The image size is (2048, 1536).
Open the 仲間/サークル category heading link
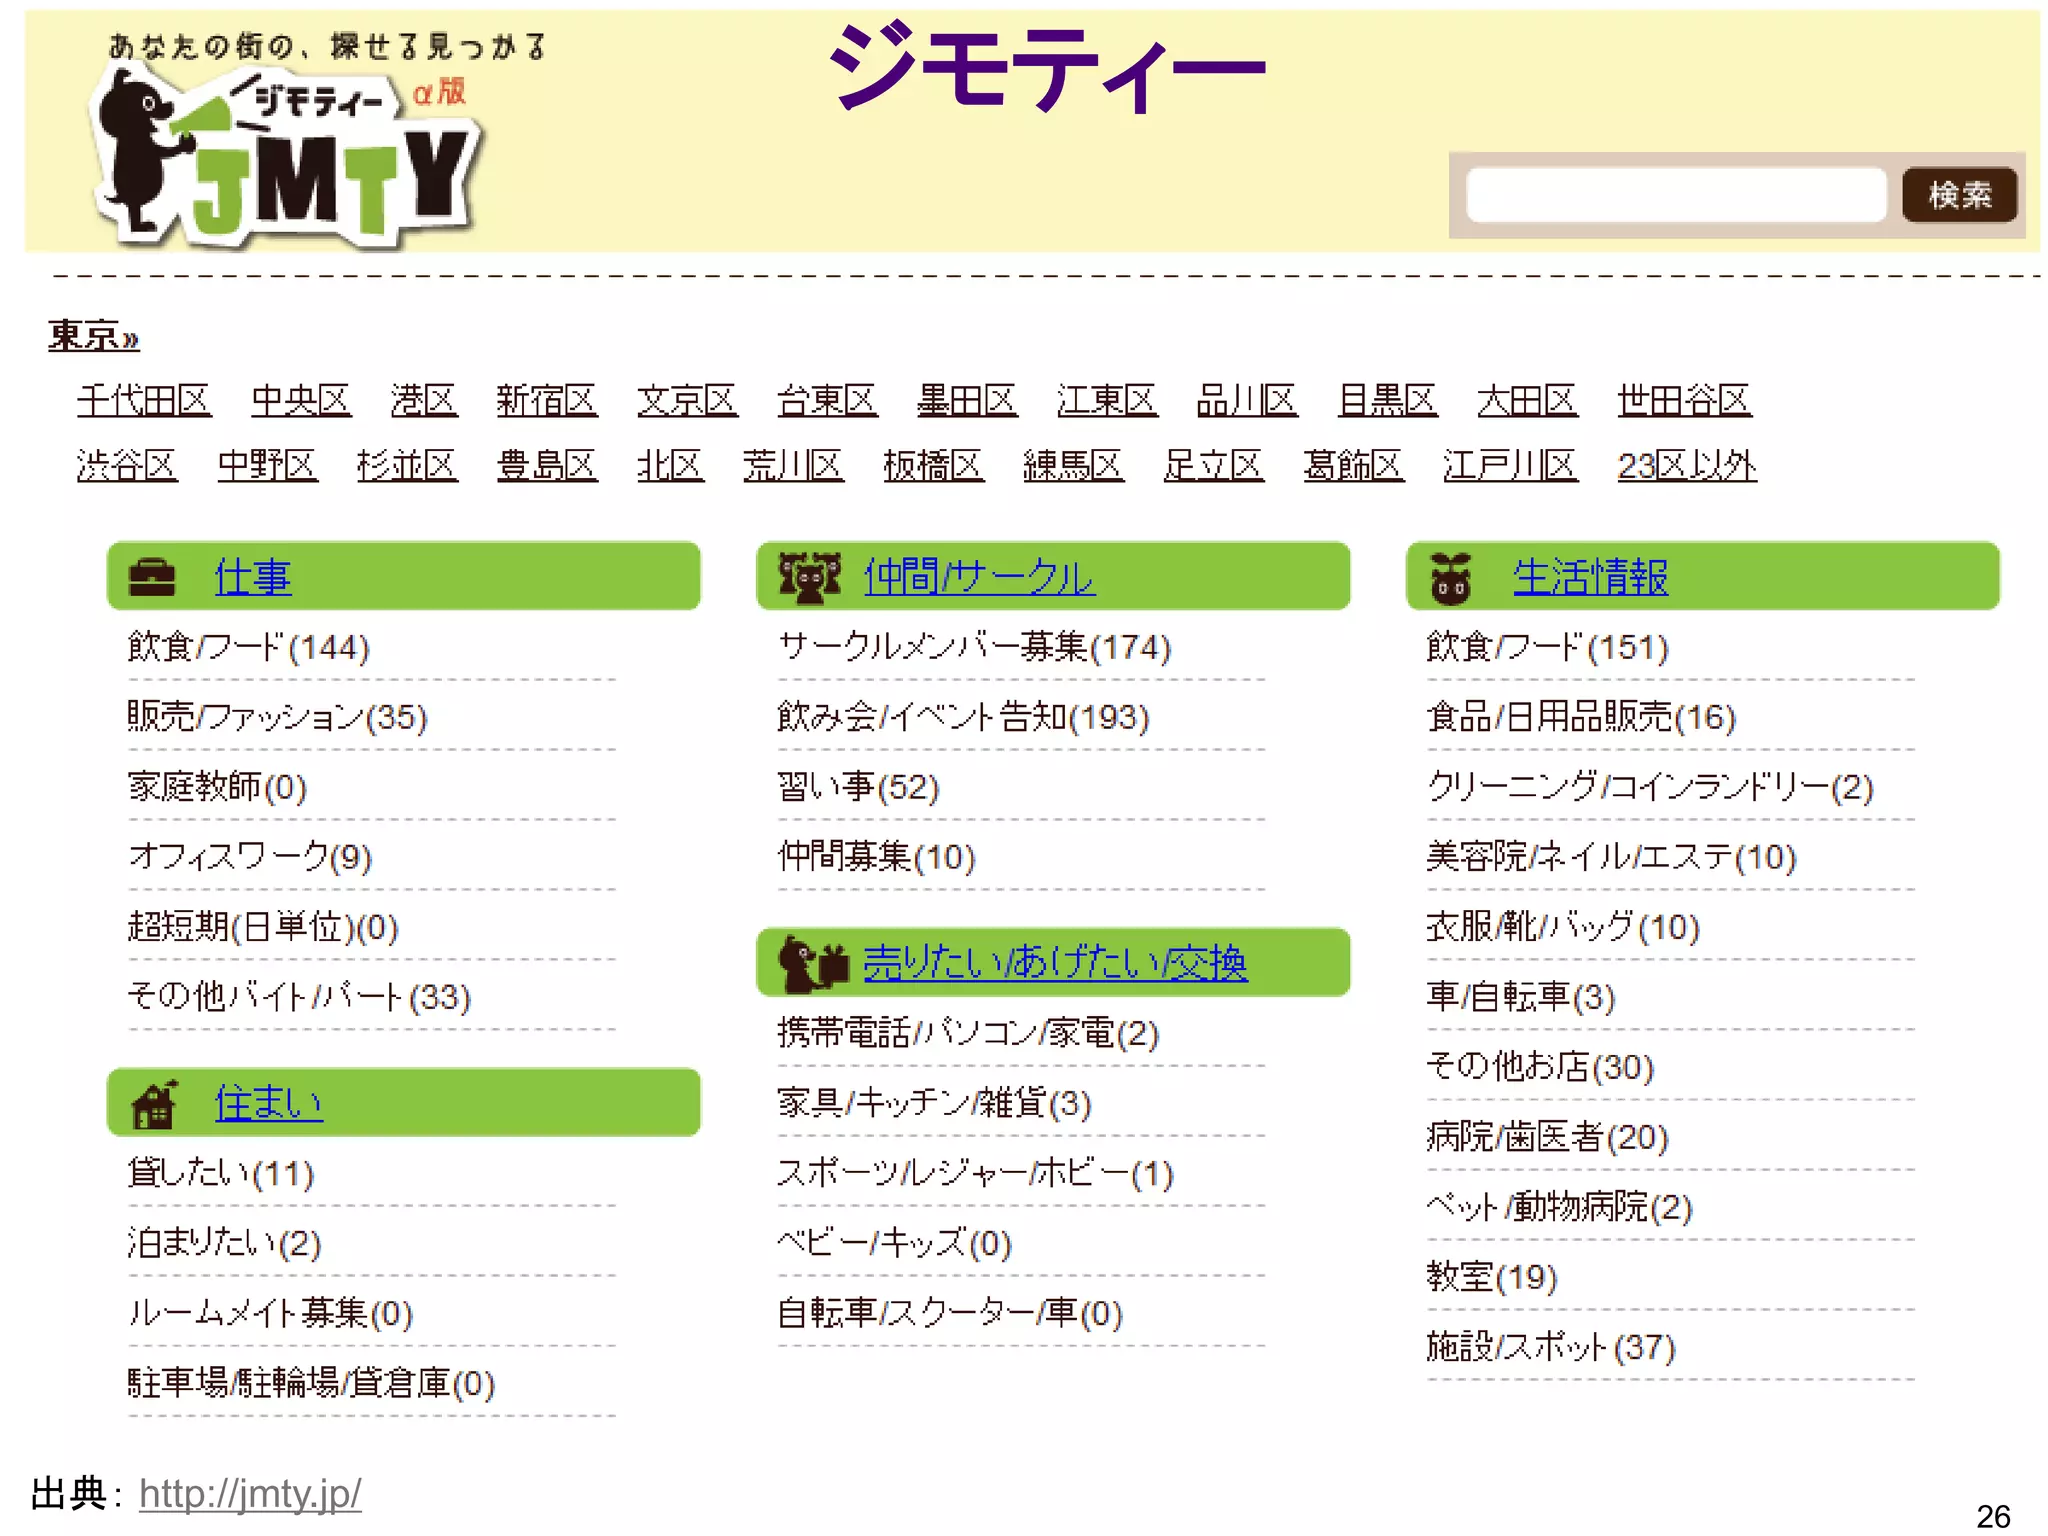tap(979, 577)
